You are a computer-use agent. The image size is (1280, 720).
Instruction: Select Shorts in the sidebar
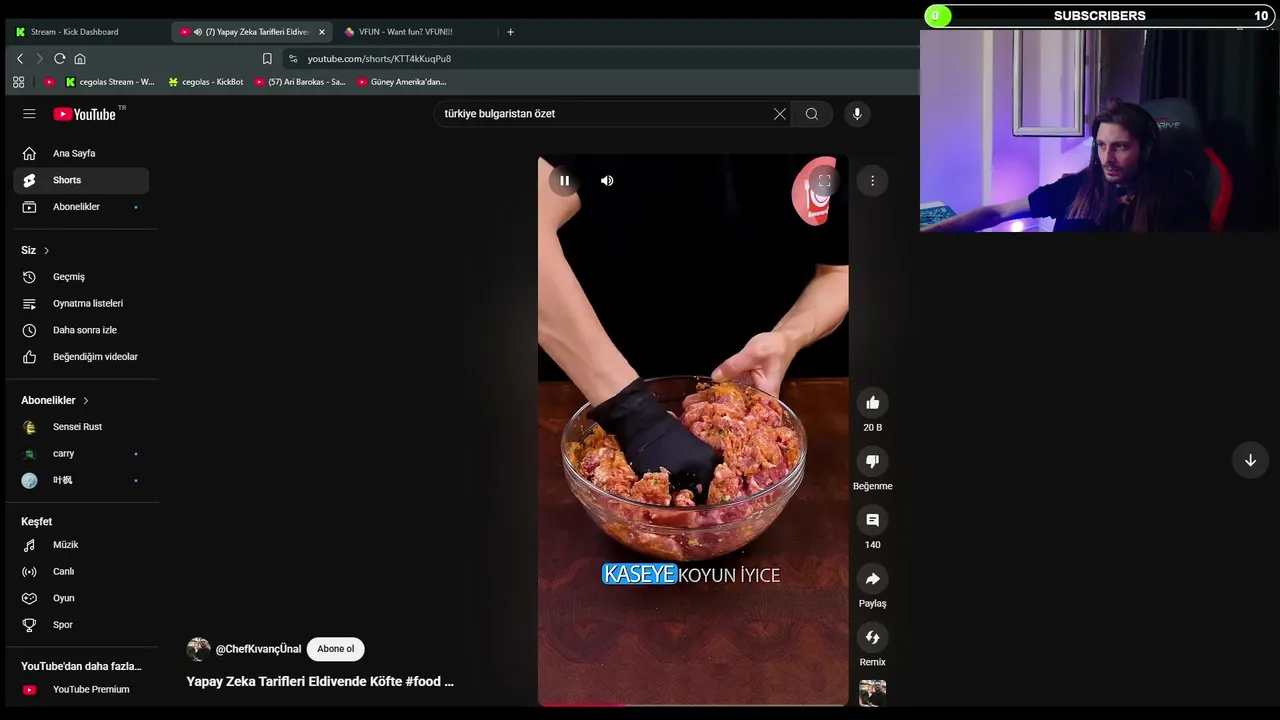pos(81,180)
